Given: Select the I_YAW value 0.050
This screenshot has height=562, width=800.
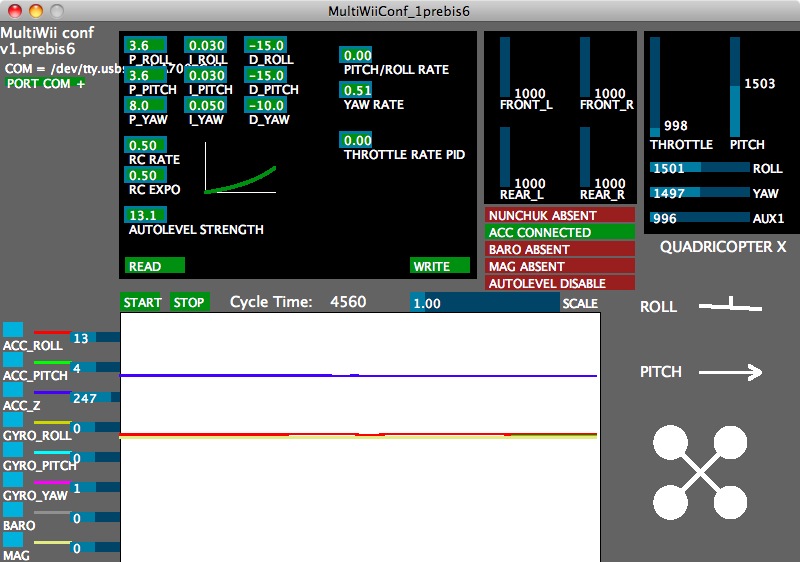Looking at the screenshot, I should (206, 106).
